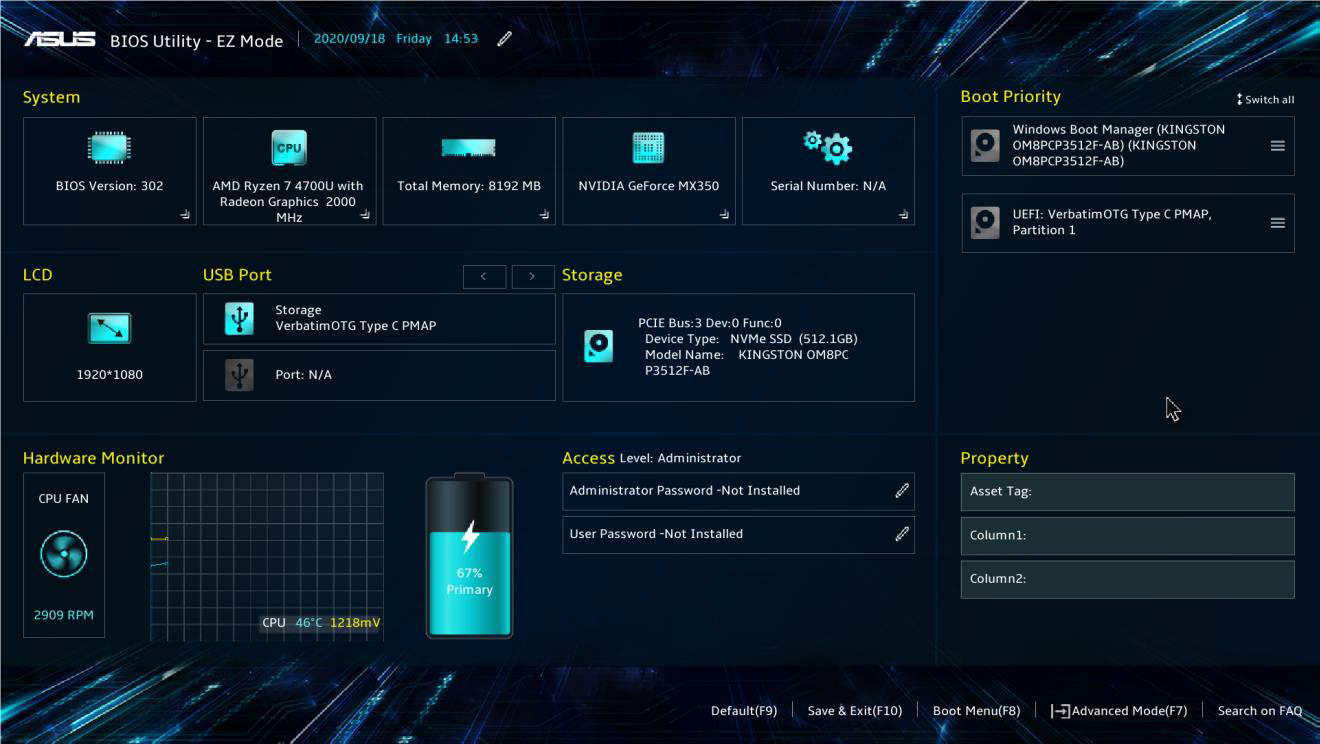Edit the date and time with pencil icon
This screenshot has height=744, width=1320.
(503, 37)
